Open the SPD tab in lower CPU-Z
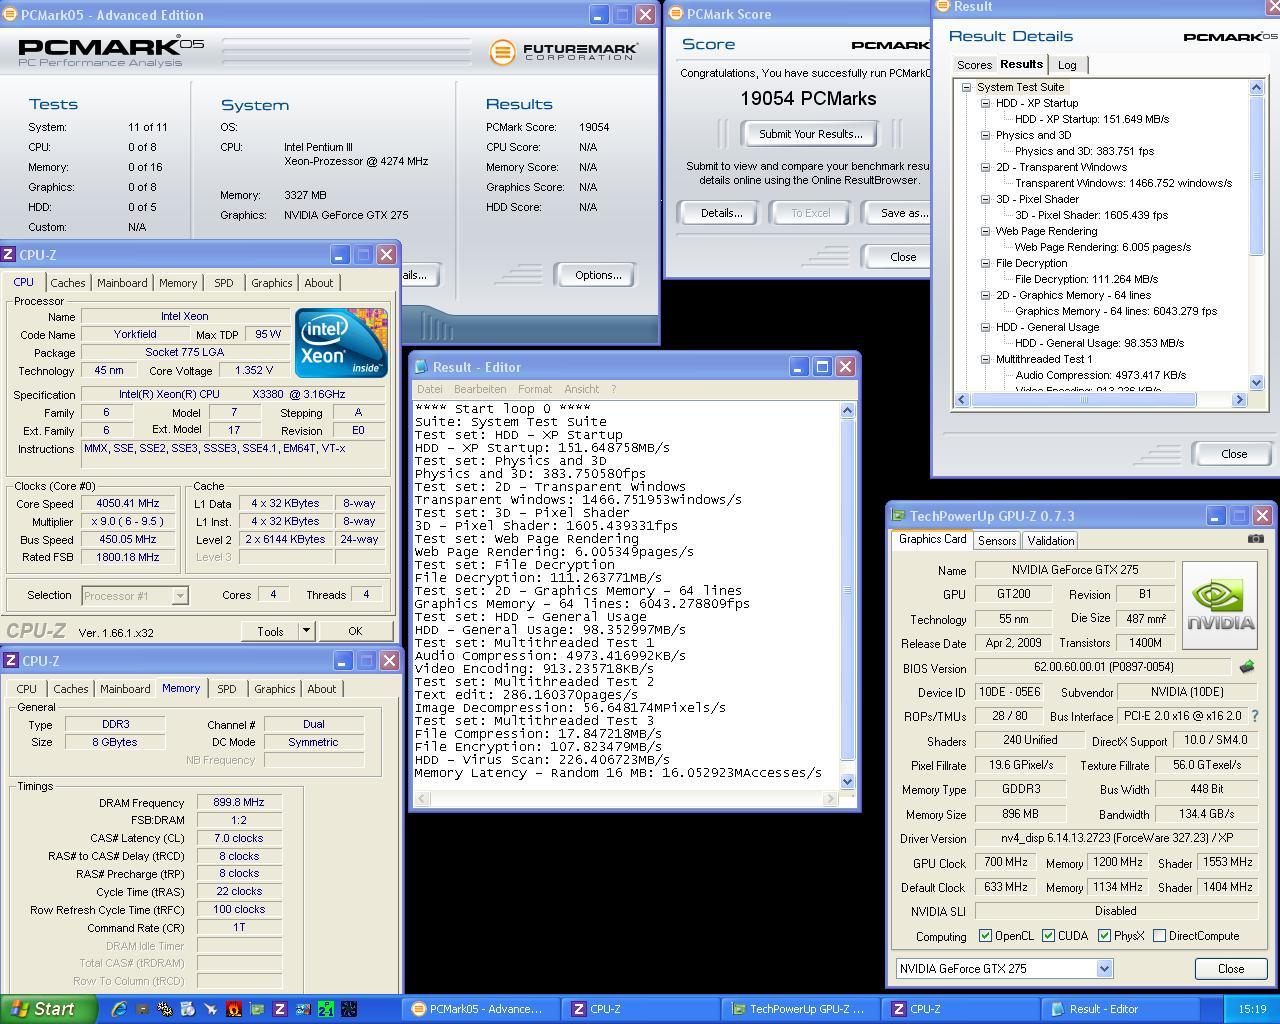 pyautogui.click(x=227, y=689)
